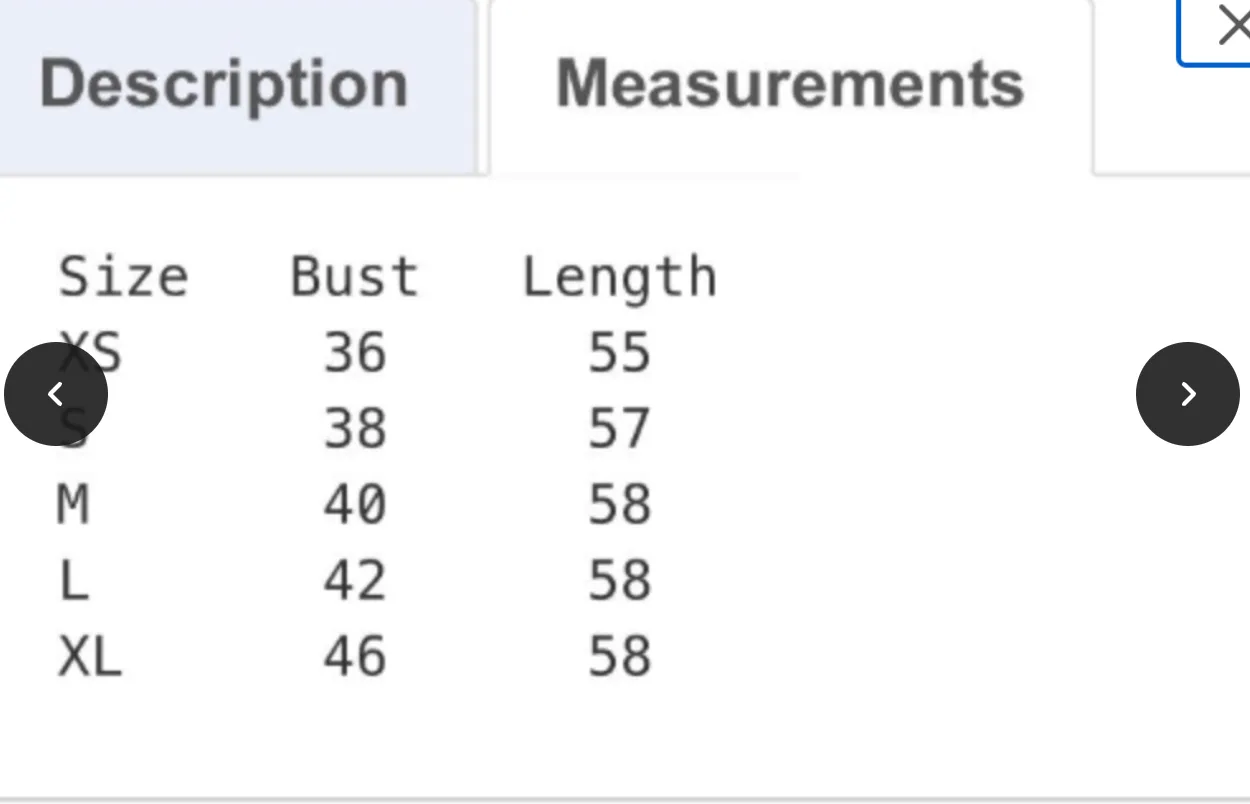Select bust value 36 for XS
Image resolution: width=1250 pixels, height=804 pixels.
point(355,353)
